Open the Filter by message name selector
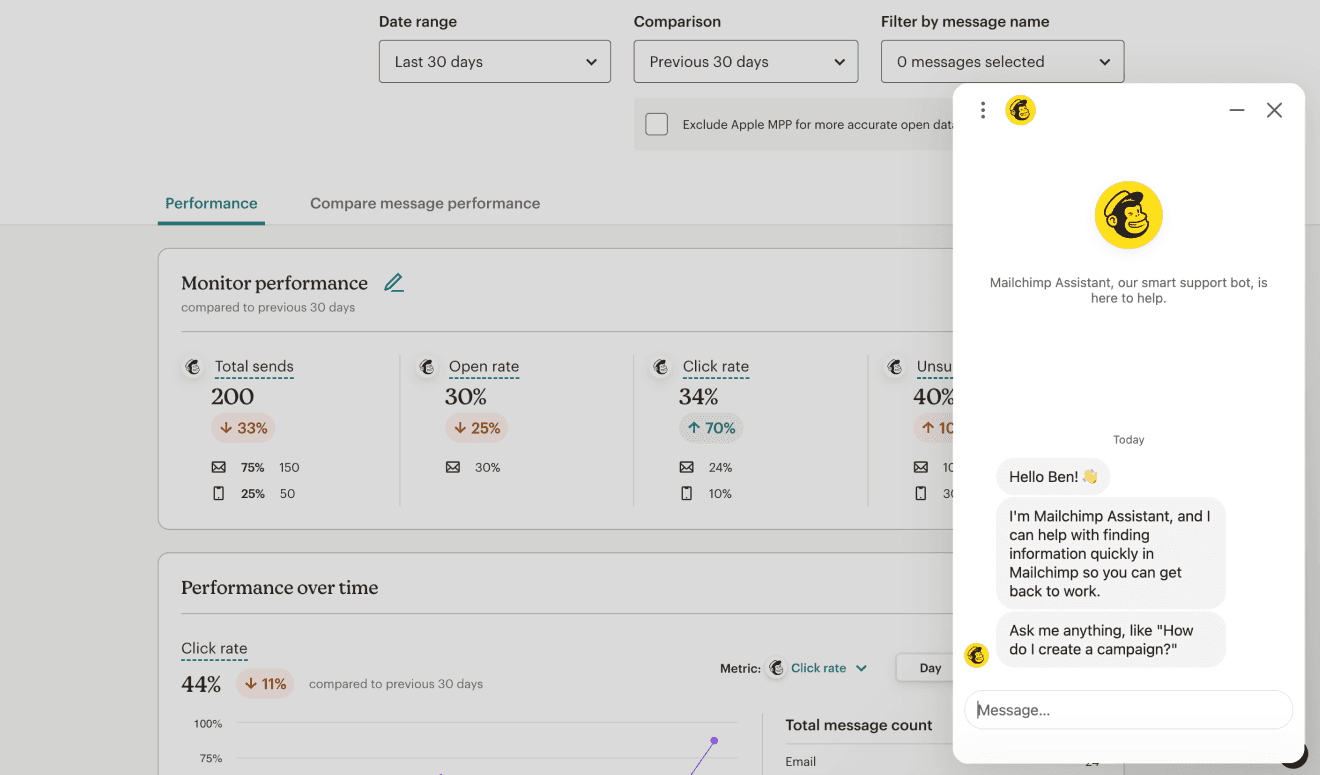 (1002, 61)
